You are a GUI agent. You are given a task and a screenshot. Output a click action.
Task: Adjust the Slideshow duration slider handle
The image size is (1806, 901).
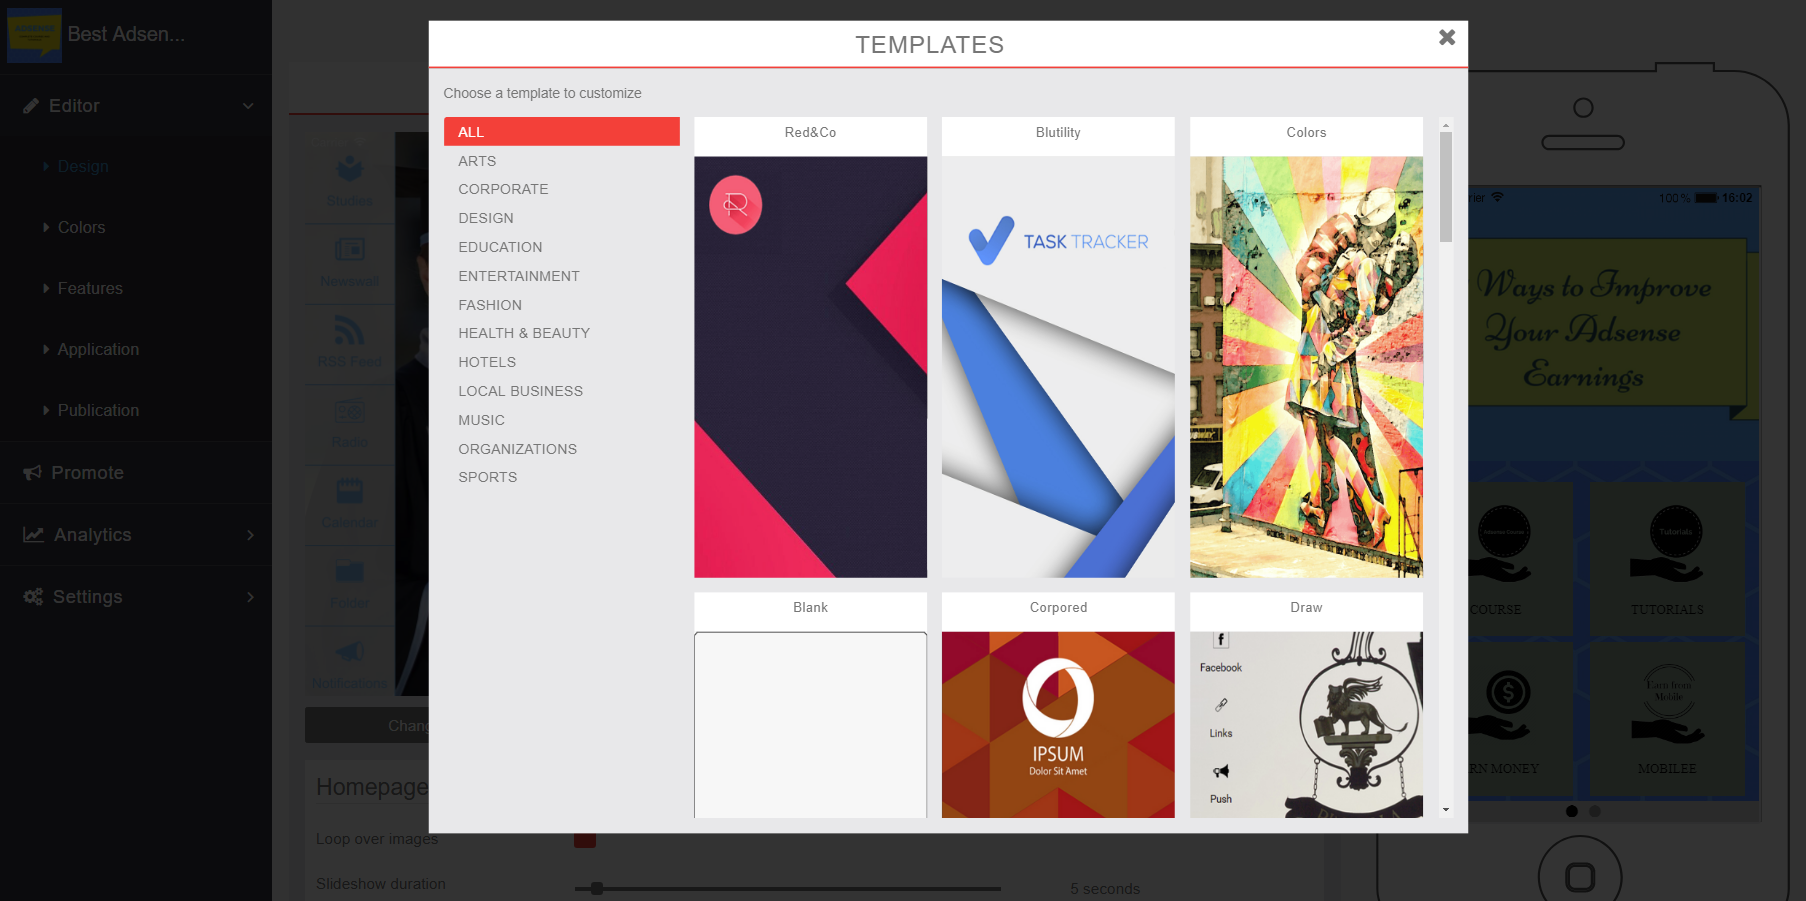click(597, 888)
